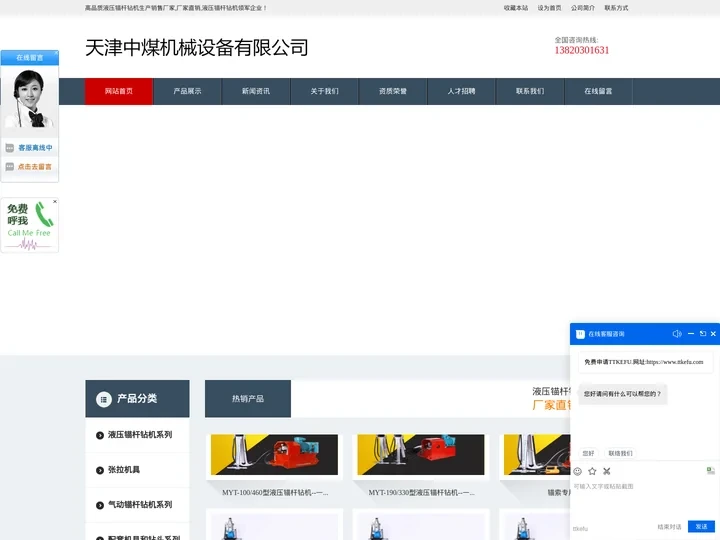Click the 收藏本站 top link
720x540 pixels.
point(516,8)
